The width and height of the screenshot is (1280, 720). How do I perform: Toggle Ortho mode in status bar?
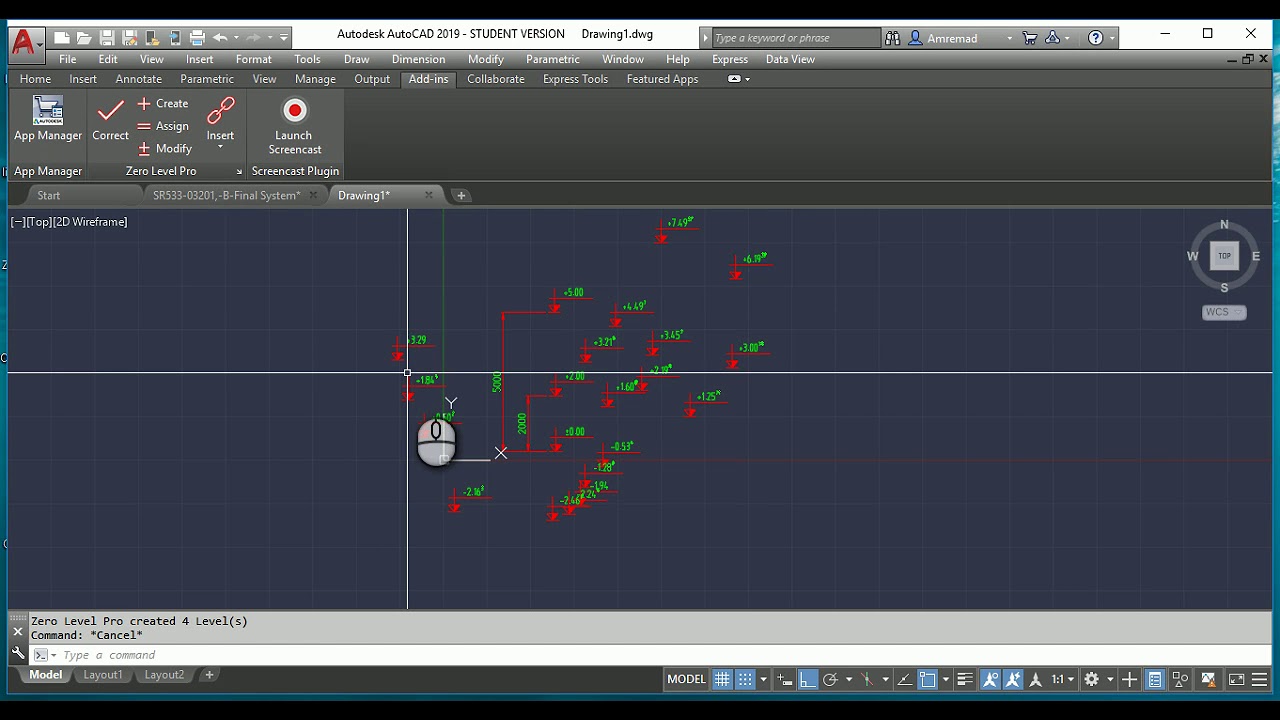click(x=807, y=679)
